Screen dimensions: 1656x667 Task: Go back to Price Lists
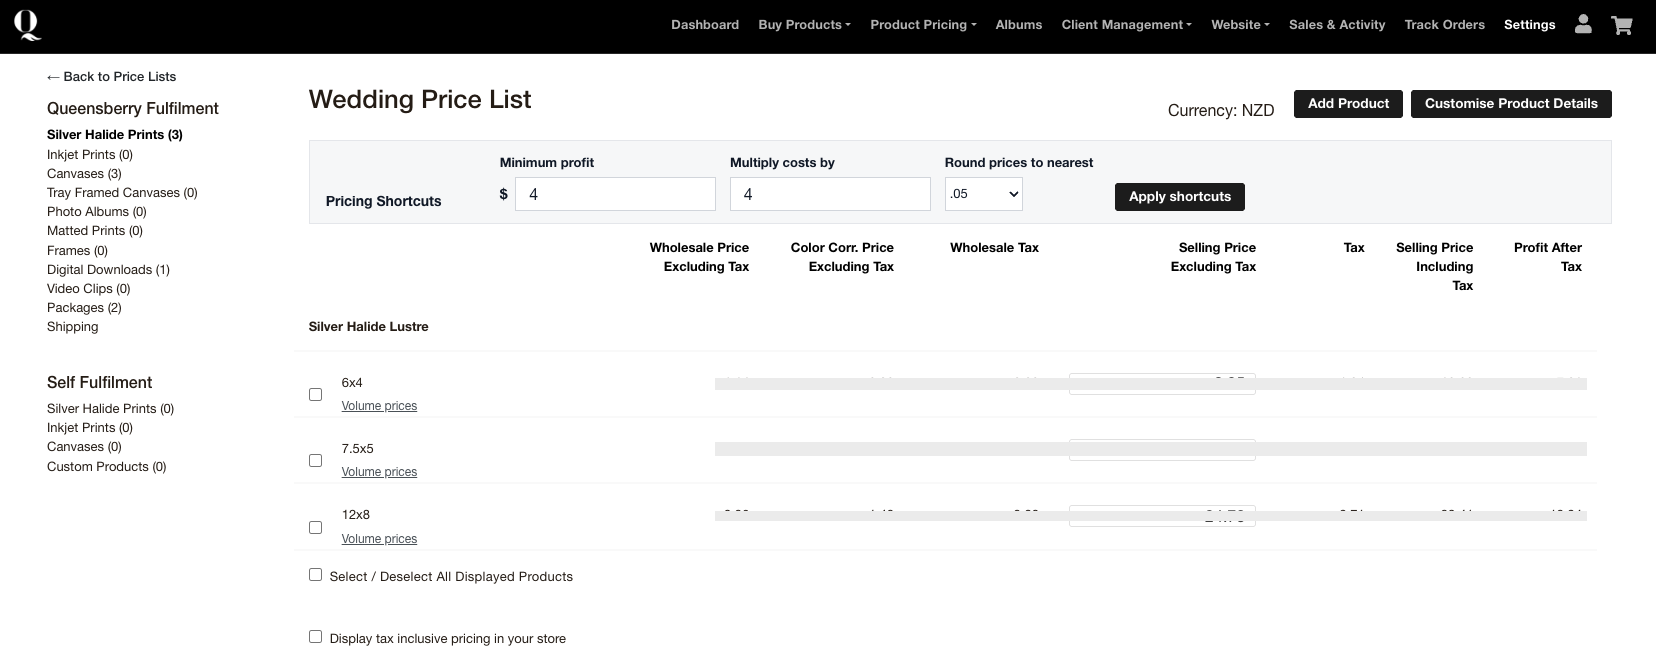[111, 77]
